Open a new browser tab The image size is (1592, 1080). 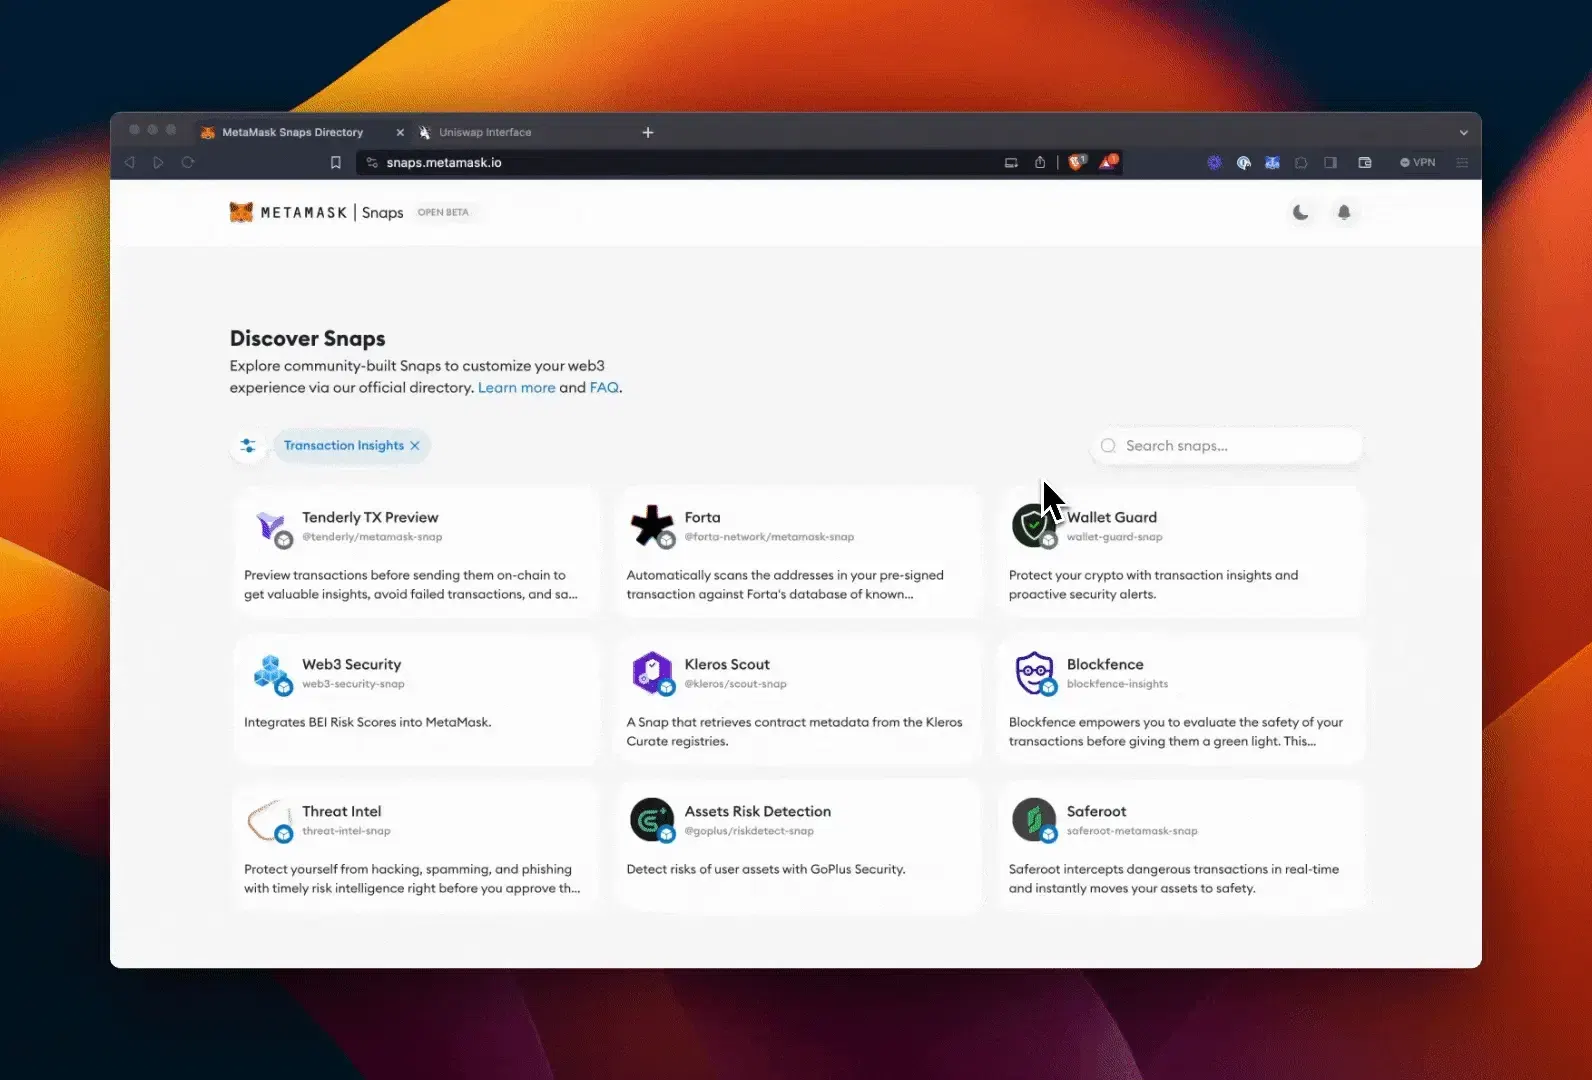(648, 132)
